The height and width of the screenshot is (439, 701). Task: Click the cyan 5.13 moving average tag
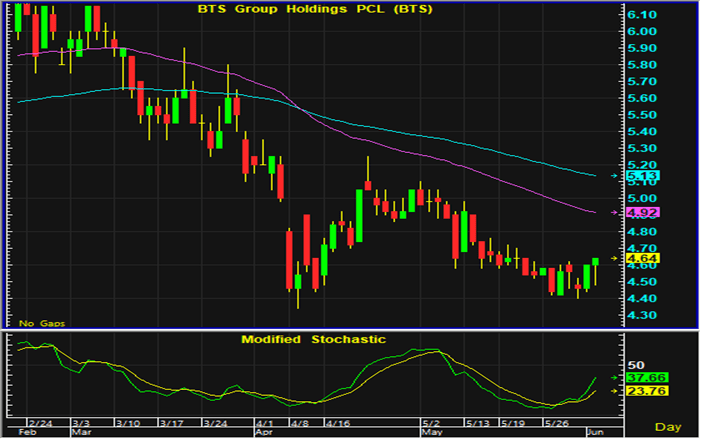point(640,178)
